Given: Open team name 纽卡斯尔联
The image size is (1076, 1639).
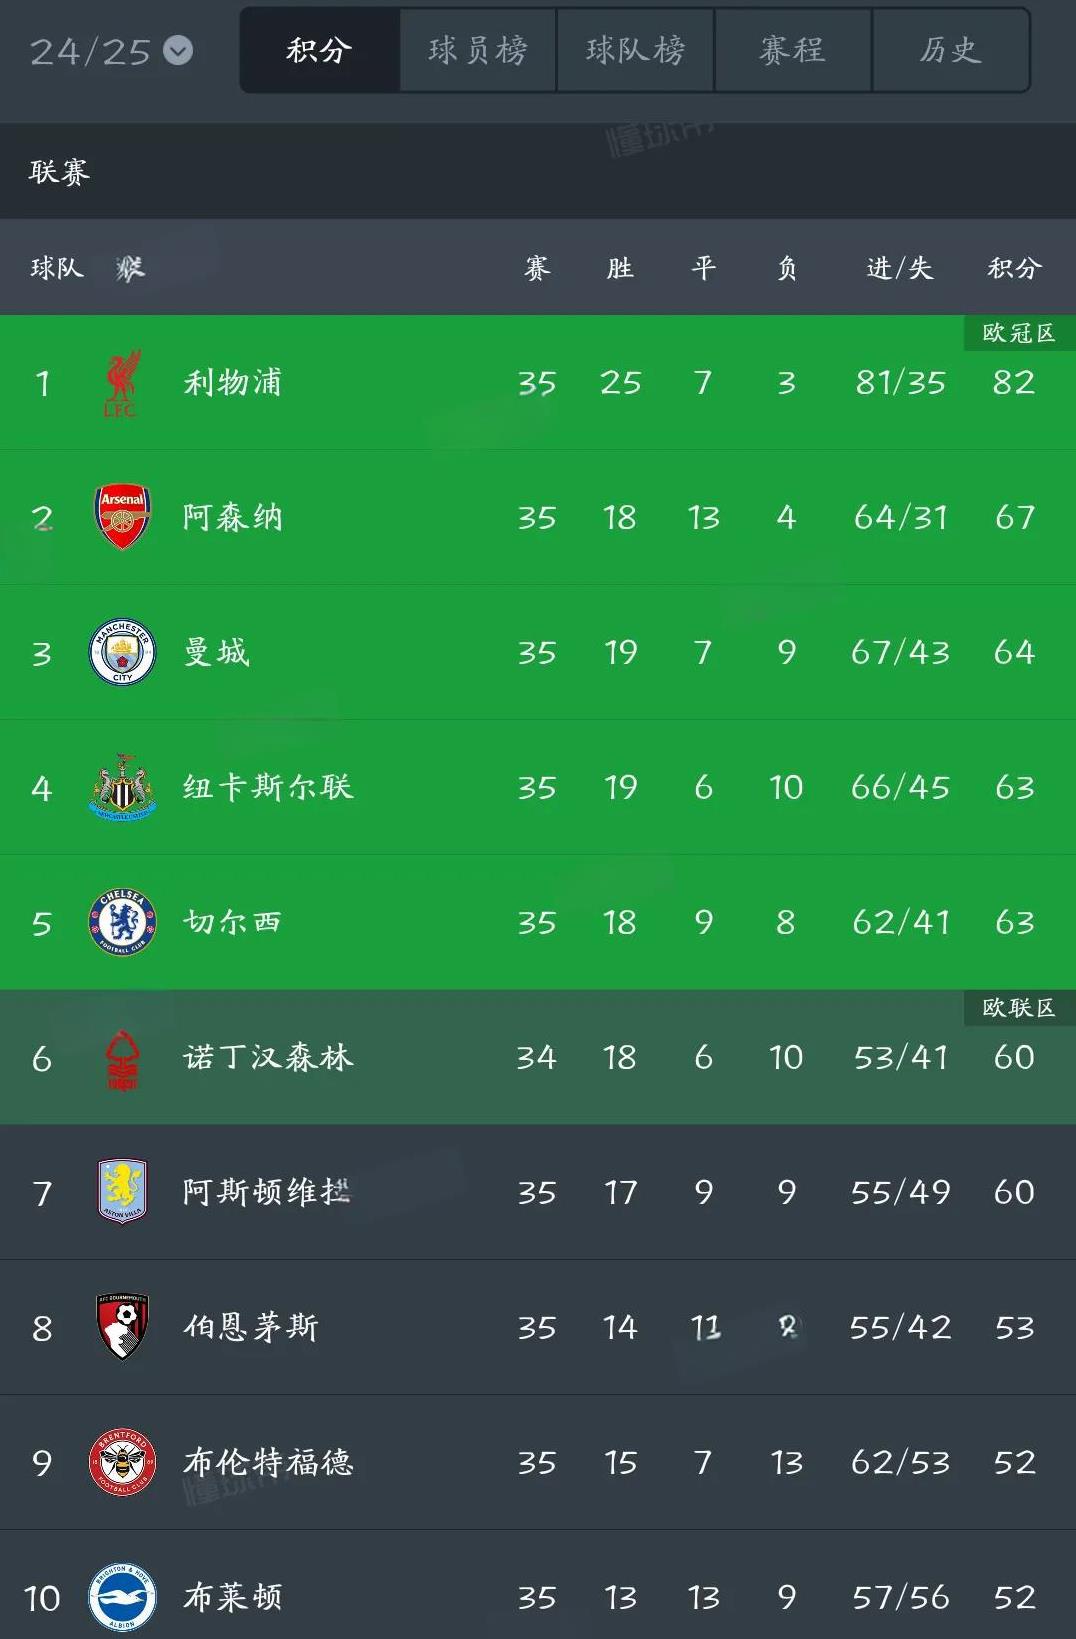Looking at the screenshot, I should tap(268, 787).
